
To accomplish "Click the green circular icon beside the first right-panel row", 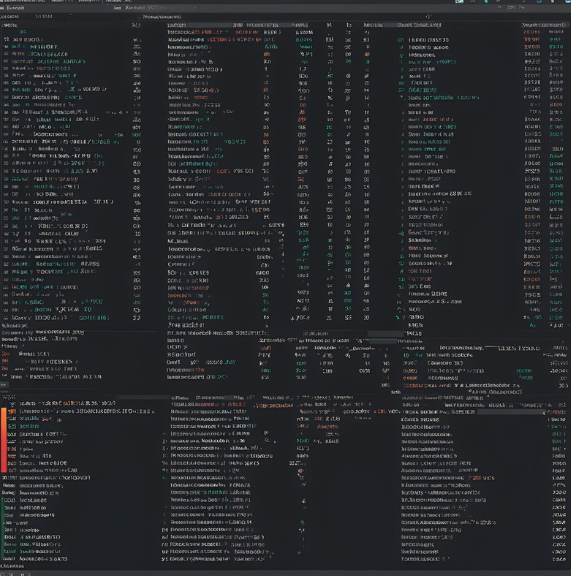I will click(x=401, y=40).
